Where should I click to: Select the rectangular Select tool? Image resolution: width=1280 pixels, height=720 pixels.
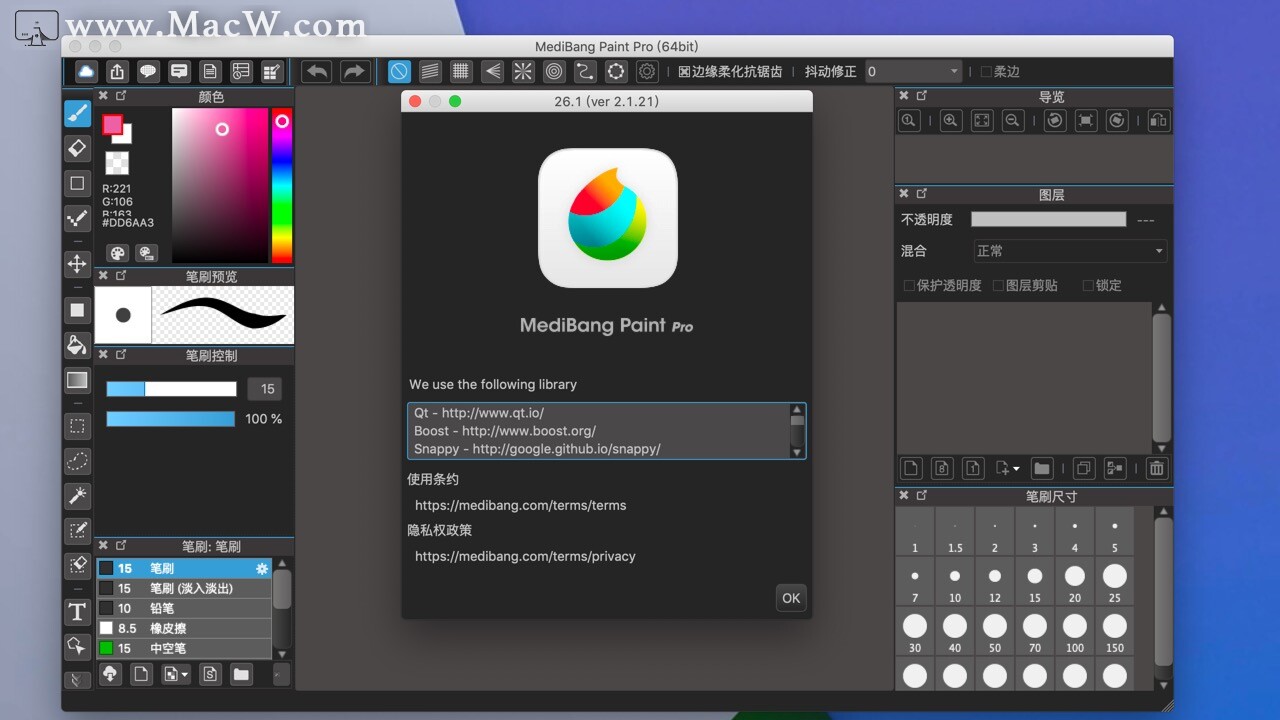tap(77, 426)
